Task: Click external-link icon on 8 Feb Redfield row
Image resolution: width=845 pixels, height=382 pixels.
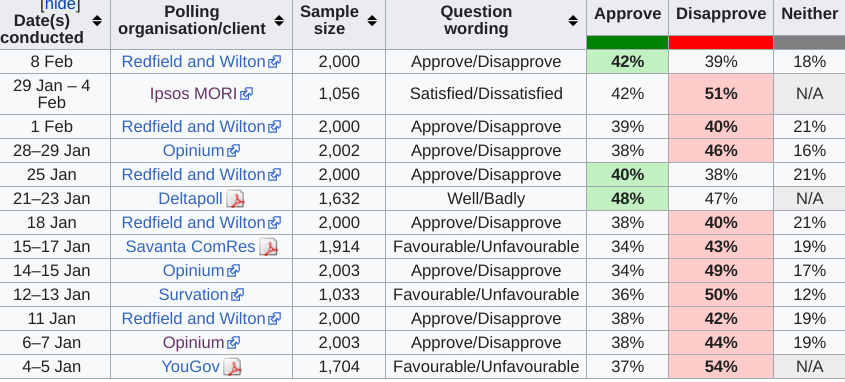Action: 275,62
